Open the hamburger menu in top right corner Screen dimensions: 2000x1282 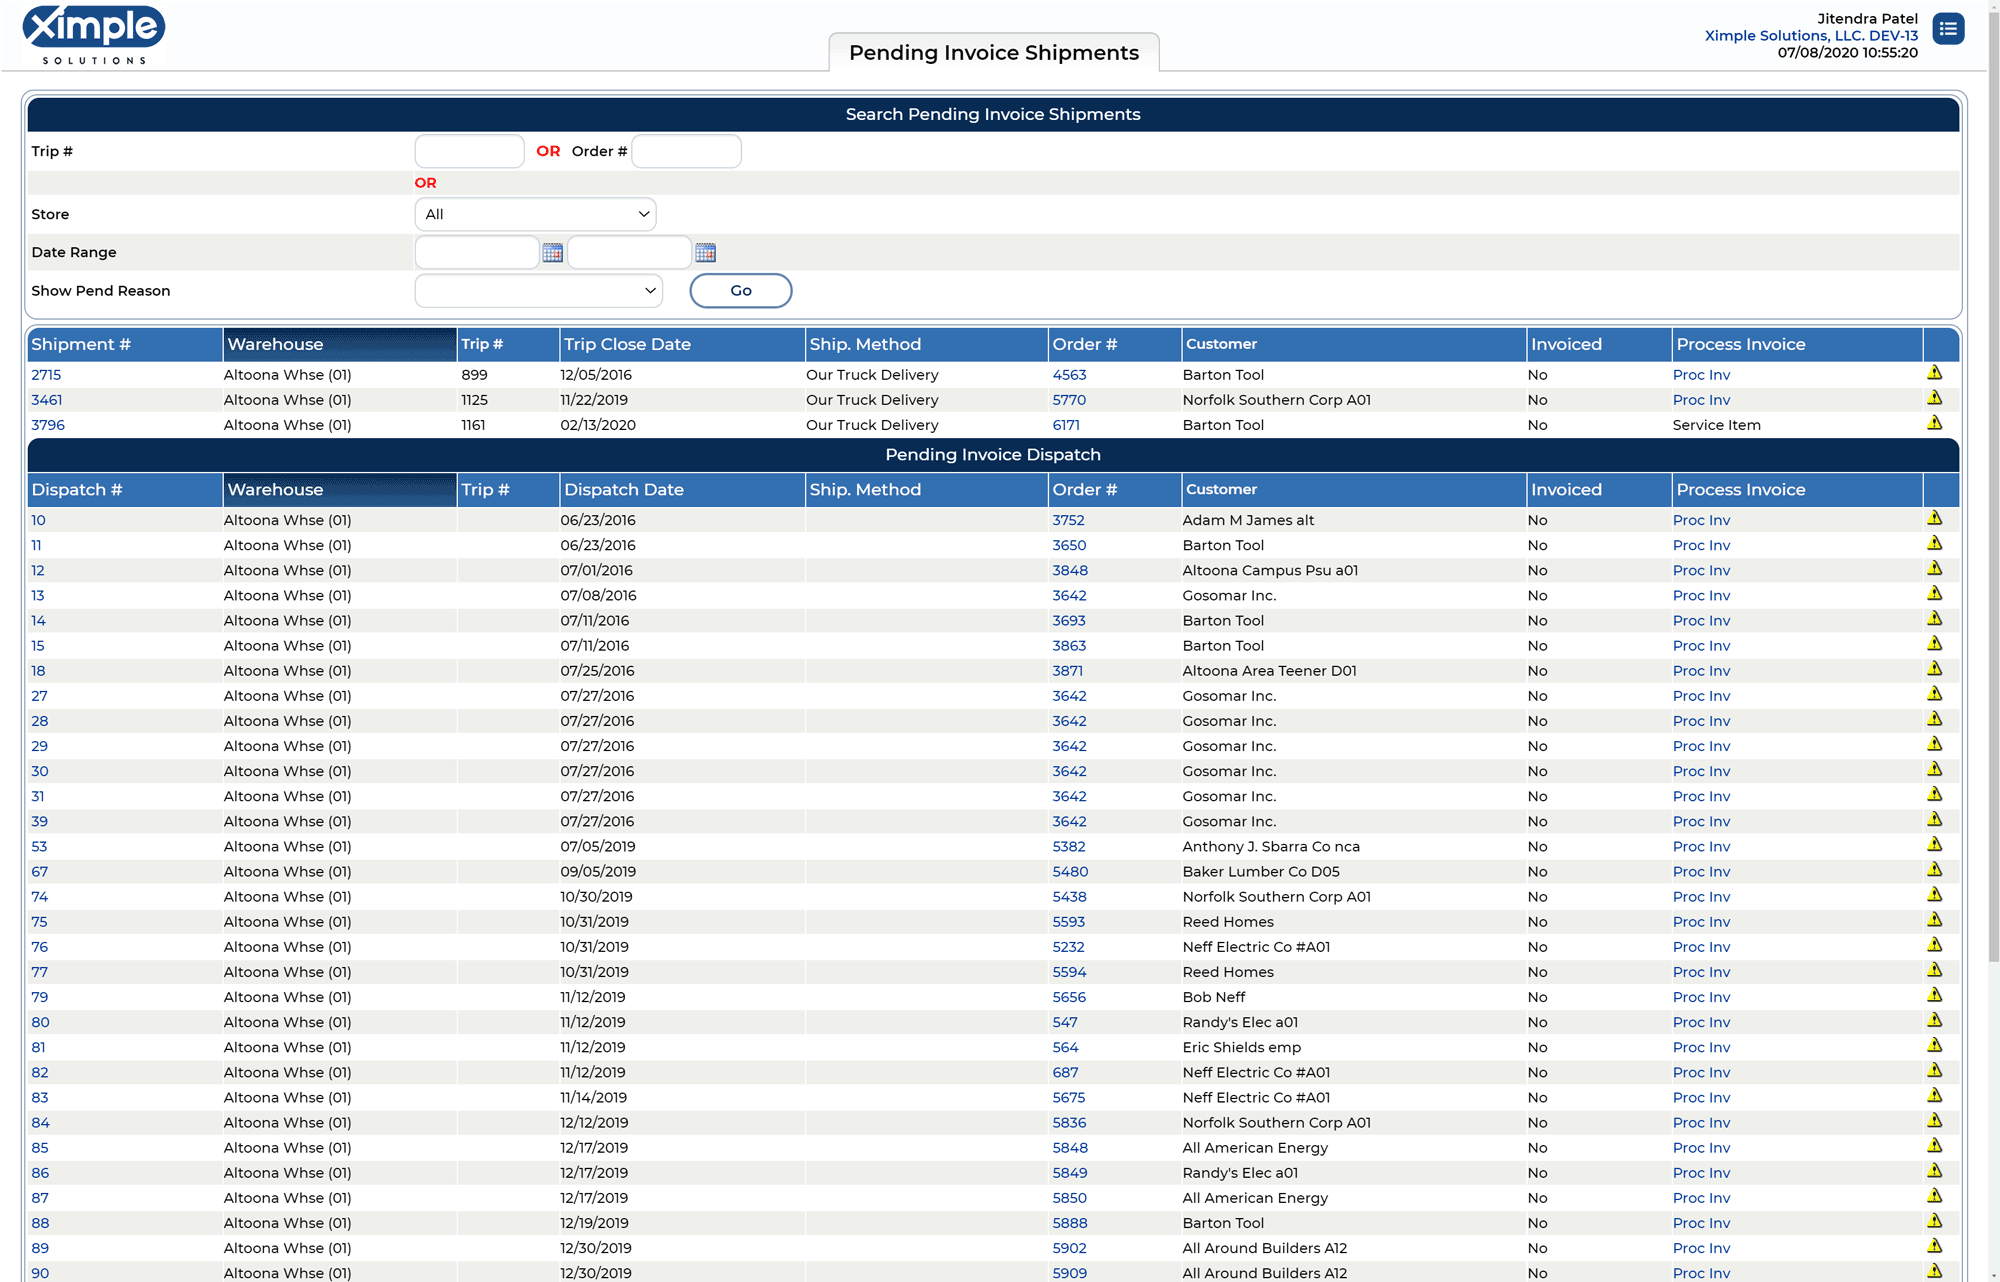(x=1948, y=29)
